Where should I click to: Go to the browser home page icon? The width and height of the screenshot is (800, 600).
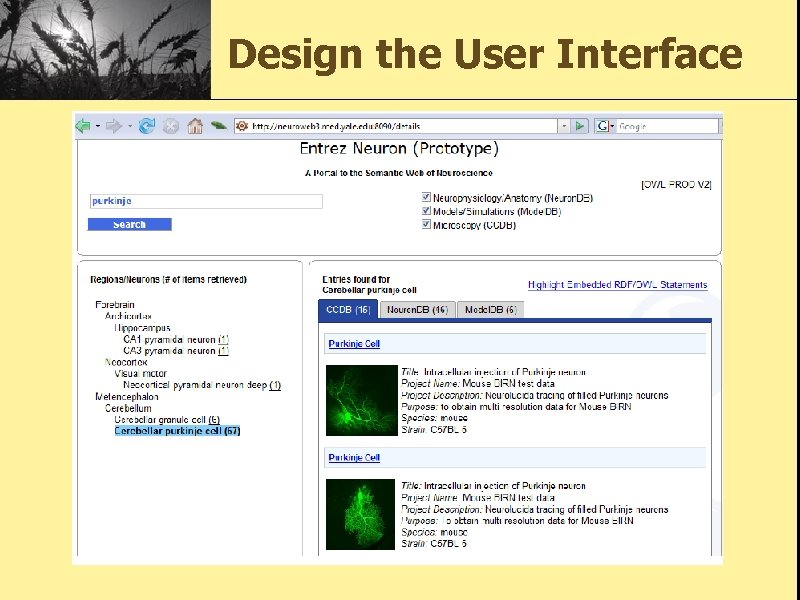[x=195, y=126]
